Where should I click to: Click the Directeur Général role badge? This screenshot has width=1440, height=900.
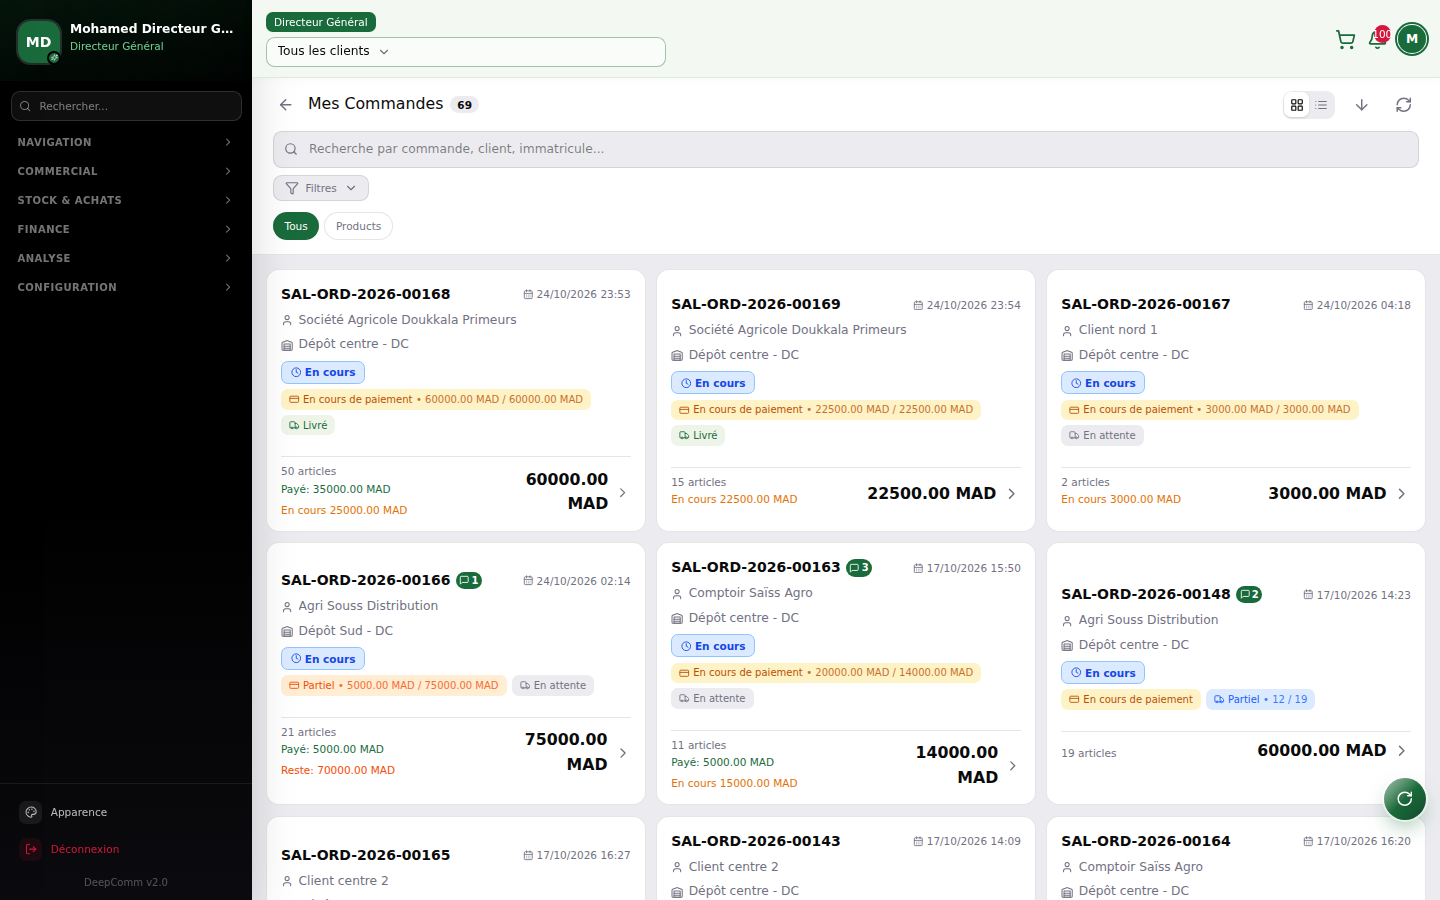pos(321,22)
